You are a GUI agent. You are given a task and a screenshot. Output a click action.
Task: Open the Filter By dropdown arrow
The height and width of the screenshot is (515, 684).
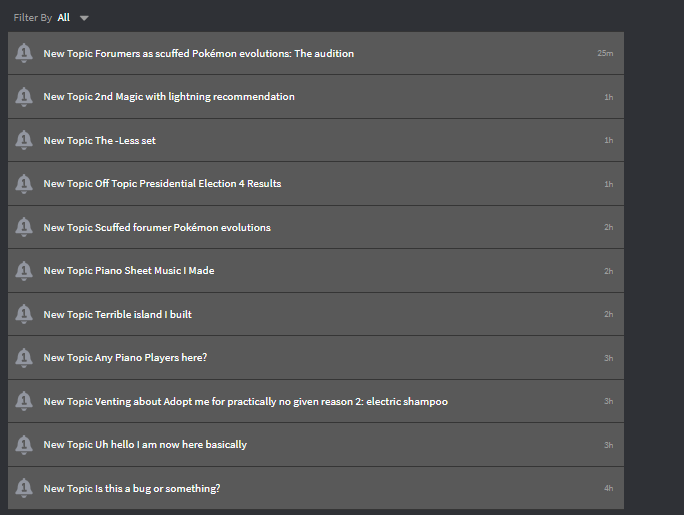pyautogui.click(x=84, y=18)
